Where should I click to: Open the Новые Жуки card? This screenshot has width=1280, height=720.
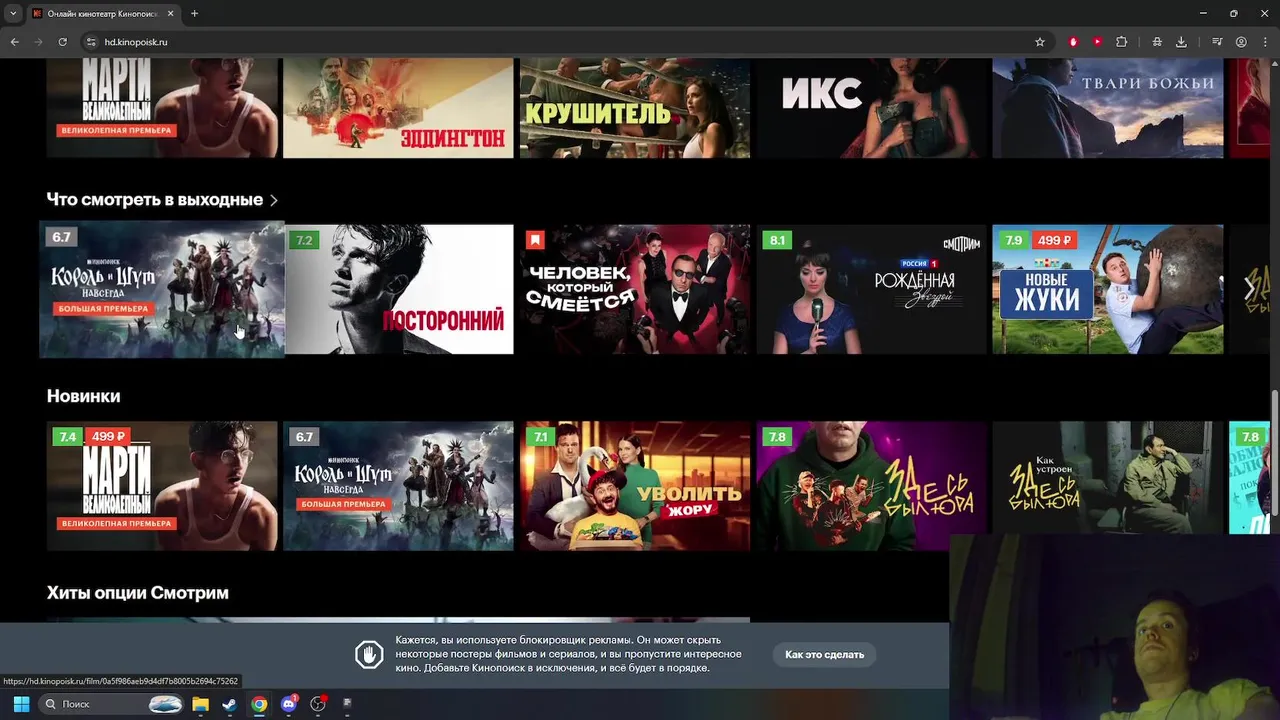[1107, 289]
